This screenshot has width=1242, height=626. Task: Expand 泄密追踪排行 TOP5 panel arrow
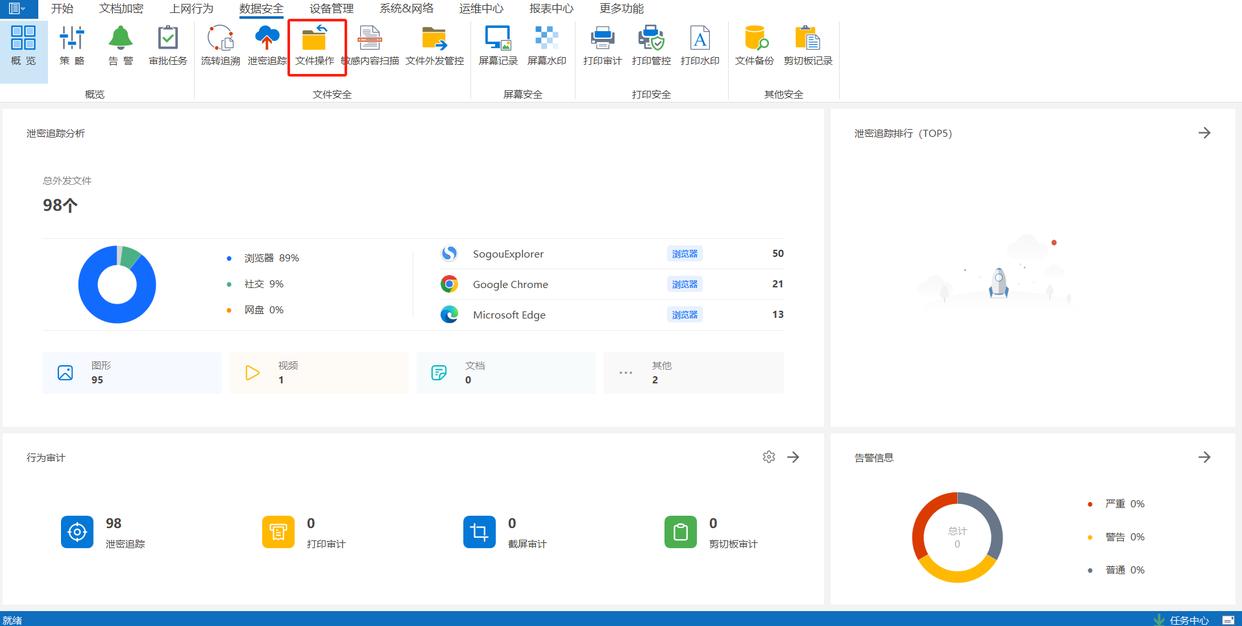[x=1204, y=133]
